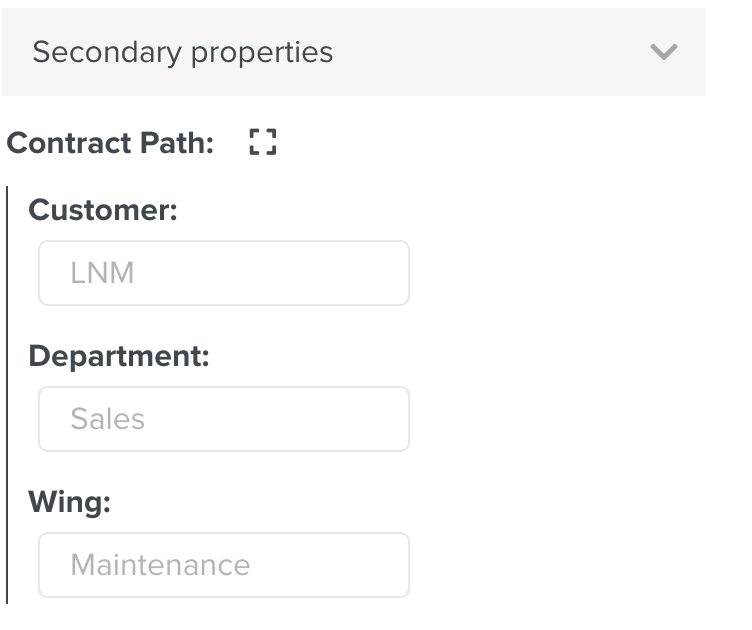Focus the Department input field

point(224,419)
